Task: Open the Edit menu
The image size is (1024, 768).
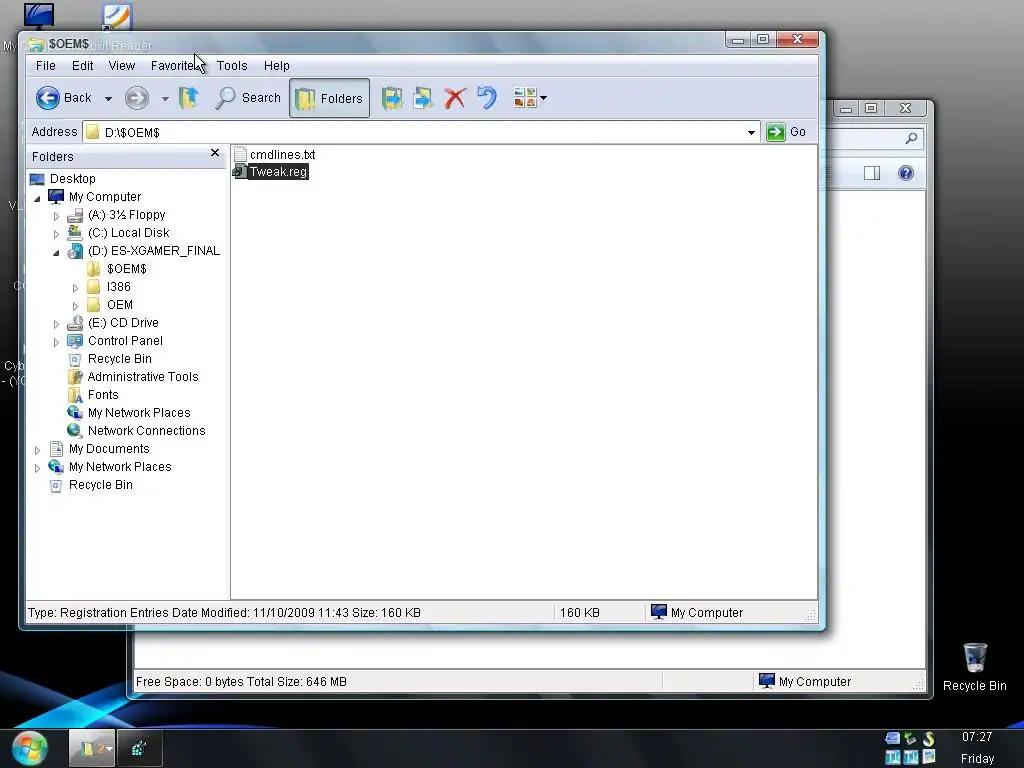Action: pyautogui.click(x=82, y=66)
